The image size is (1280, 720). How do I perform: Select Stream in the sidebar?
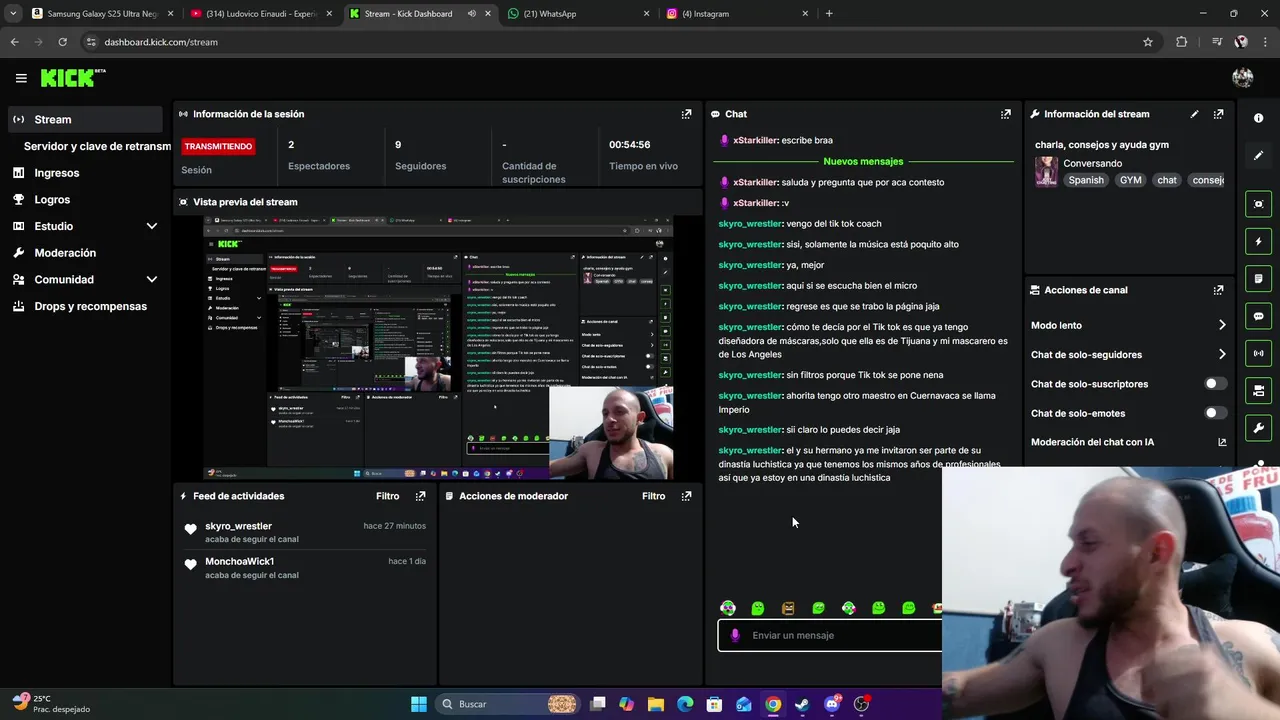pos(84,119)
